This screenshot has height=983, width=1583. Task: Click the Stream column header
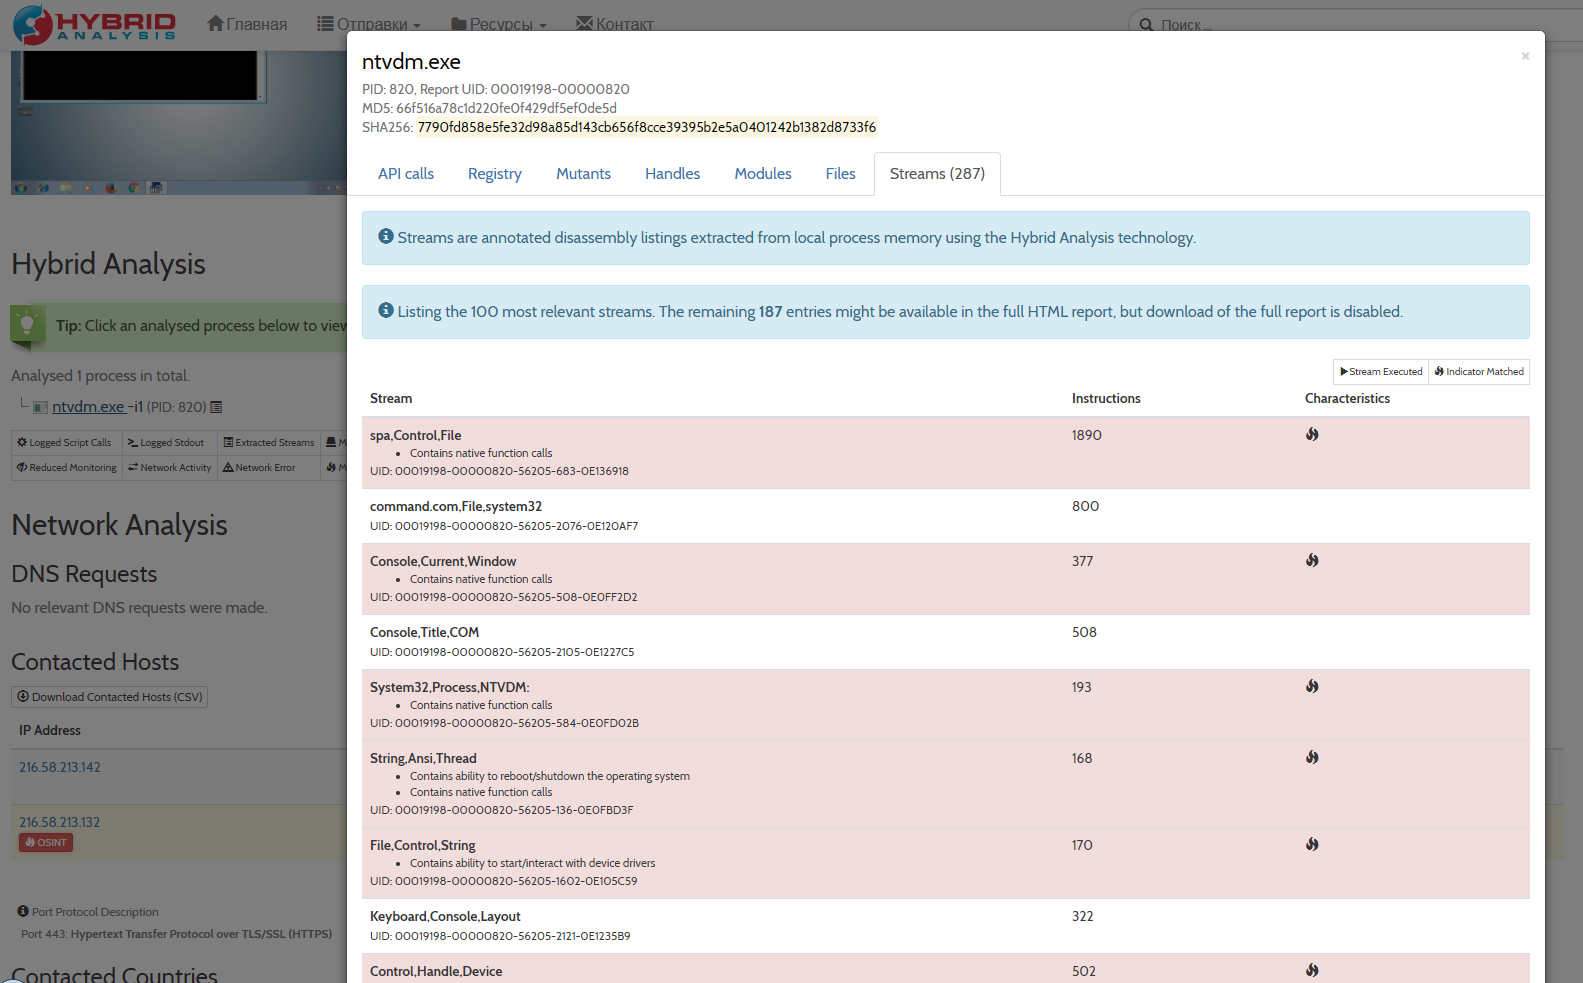coord(391,398)
